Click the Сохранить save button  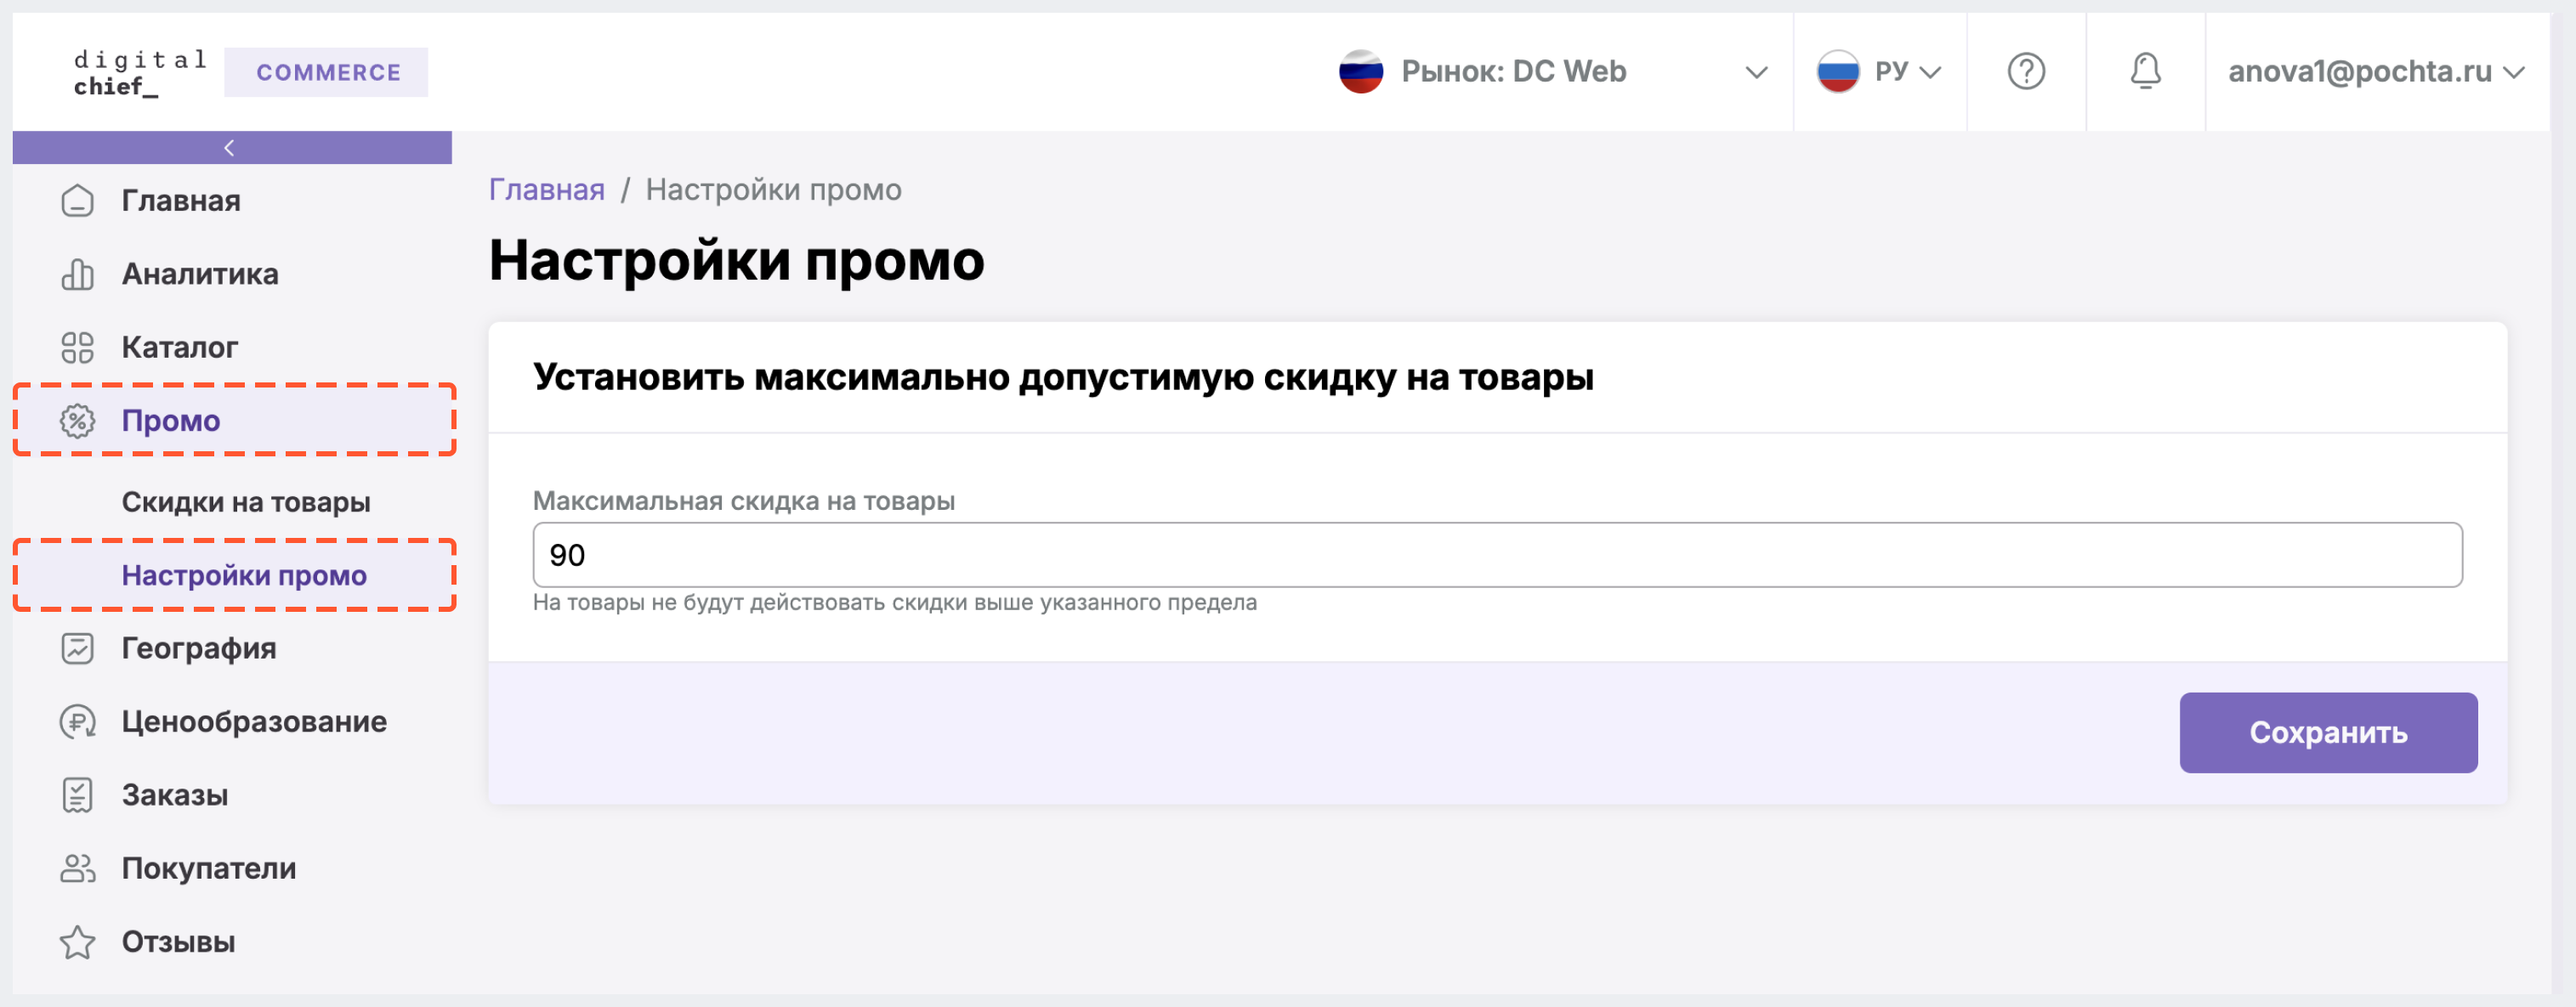[x=2324, y=729]
